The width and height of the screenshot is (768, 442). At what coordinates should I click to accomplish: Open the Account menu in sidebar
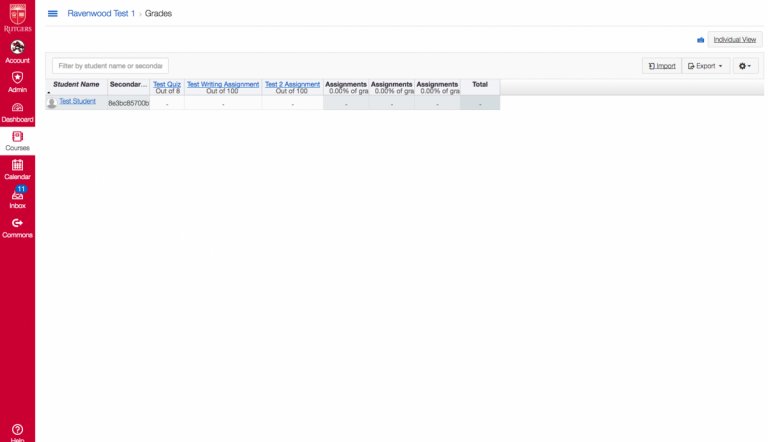18,52
